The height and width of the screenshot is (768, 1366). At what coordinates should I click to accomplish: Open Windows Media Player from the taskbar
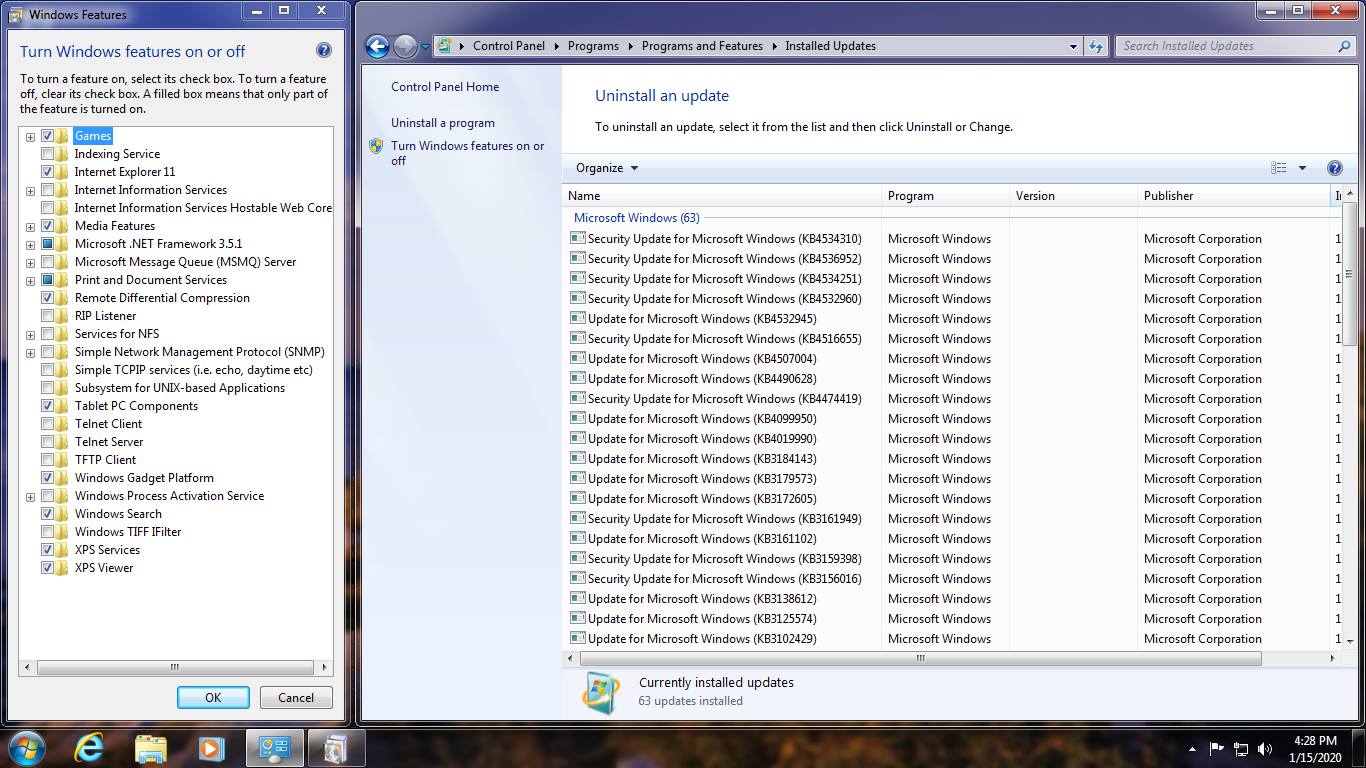(x=211, y=748)
